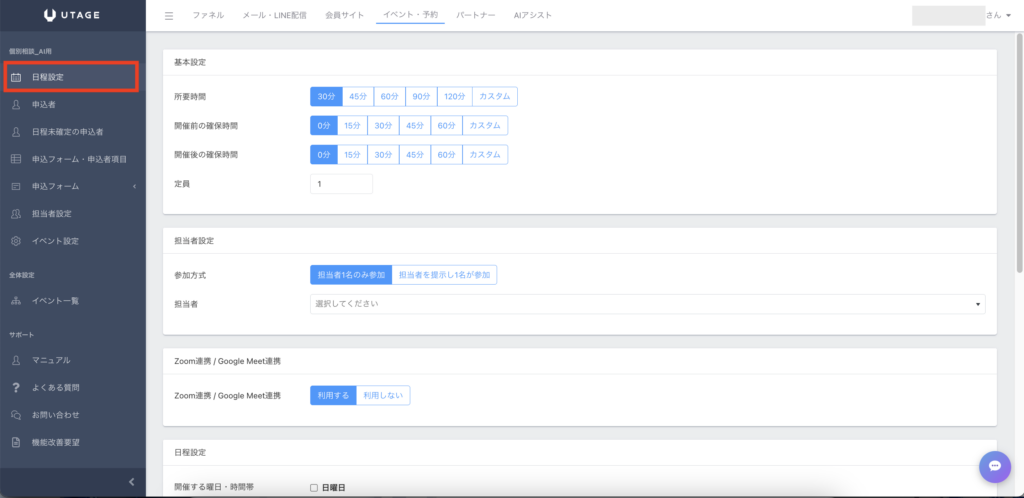This screenshot has height=498, width=1024.
Task: Select 担当者1名のみ参加 participation mode
Action: point(351,275)
